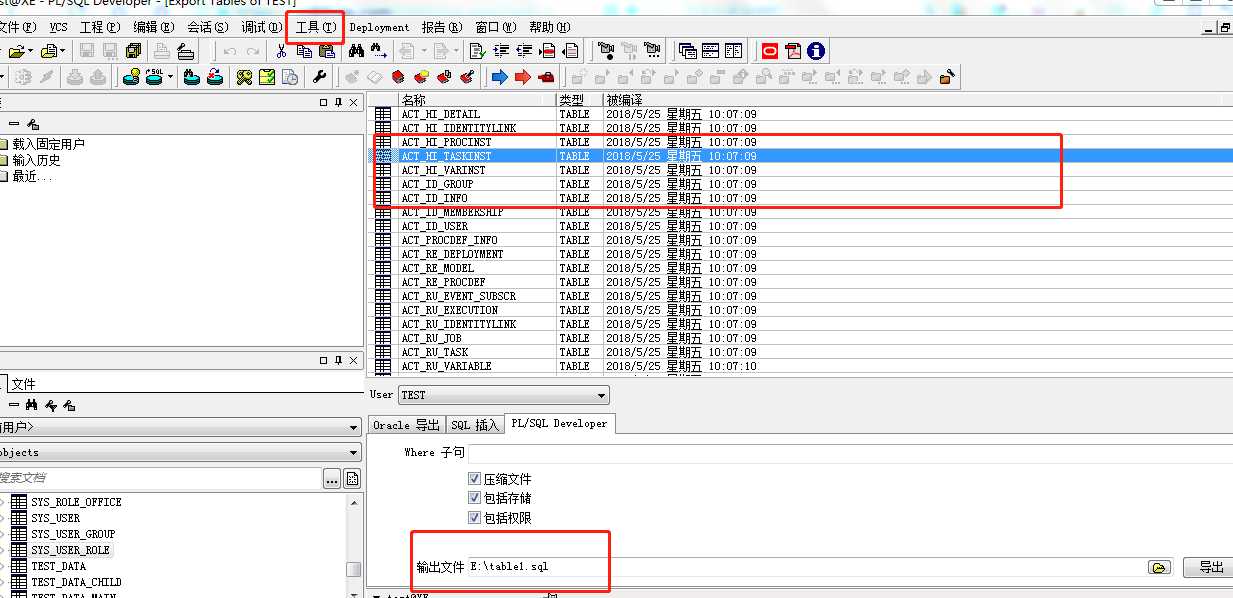Open the 帮助(H) menu
Viewport: 1233px width, 598px height.
coord(550,27)
